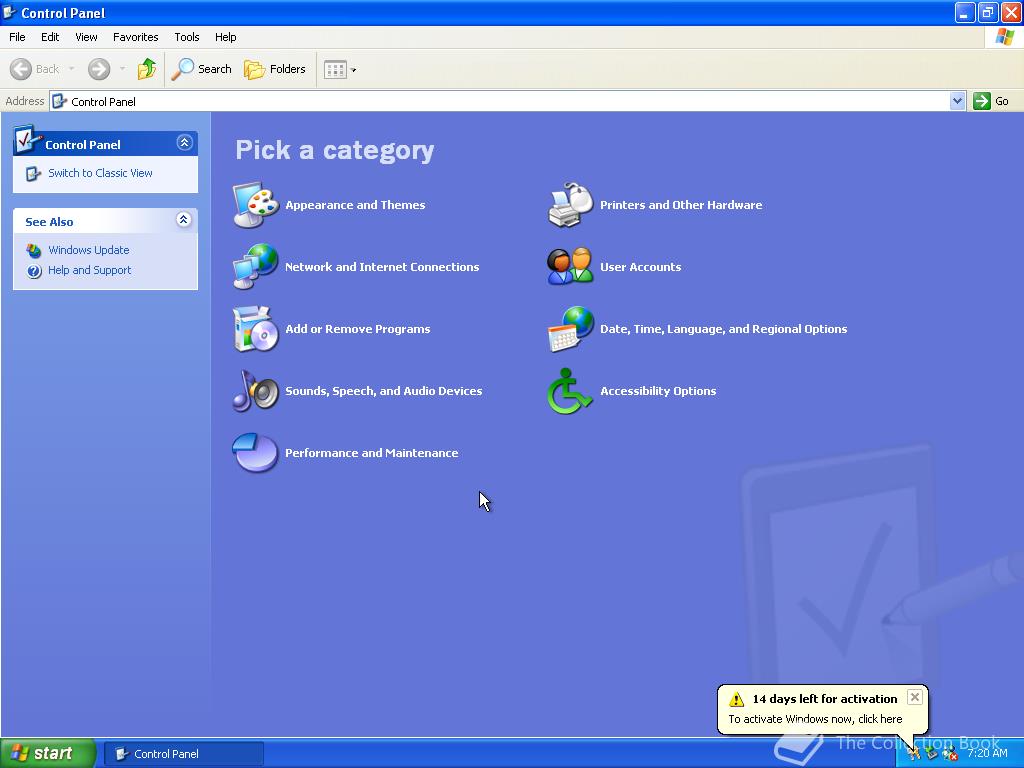Open the Add or Remove Programs CD icon
1024x768 pixels.
click(x=255, y=328)
